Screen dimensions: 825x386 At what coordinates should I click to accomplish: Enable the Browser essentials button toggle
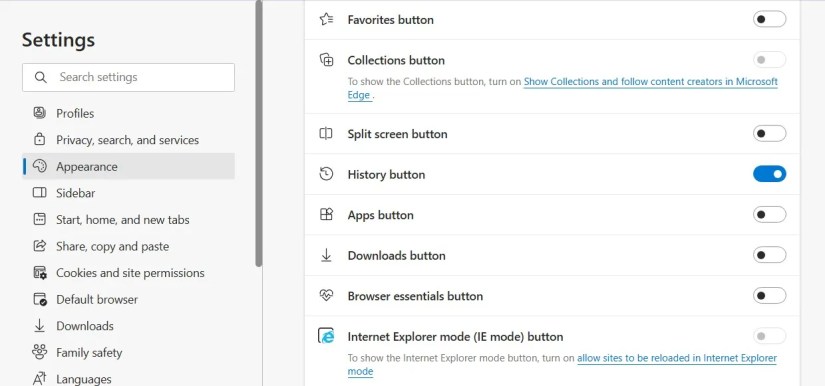click(x=769, y=296)
